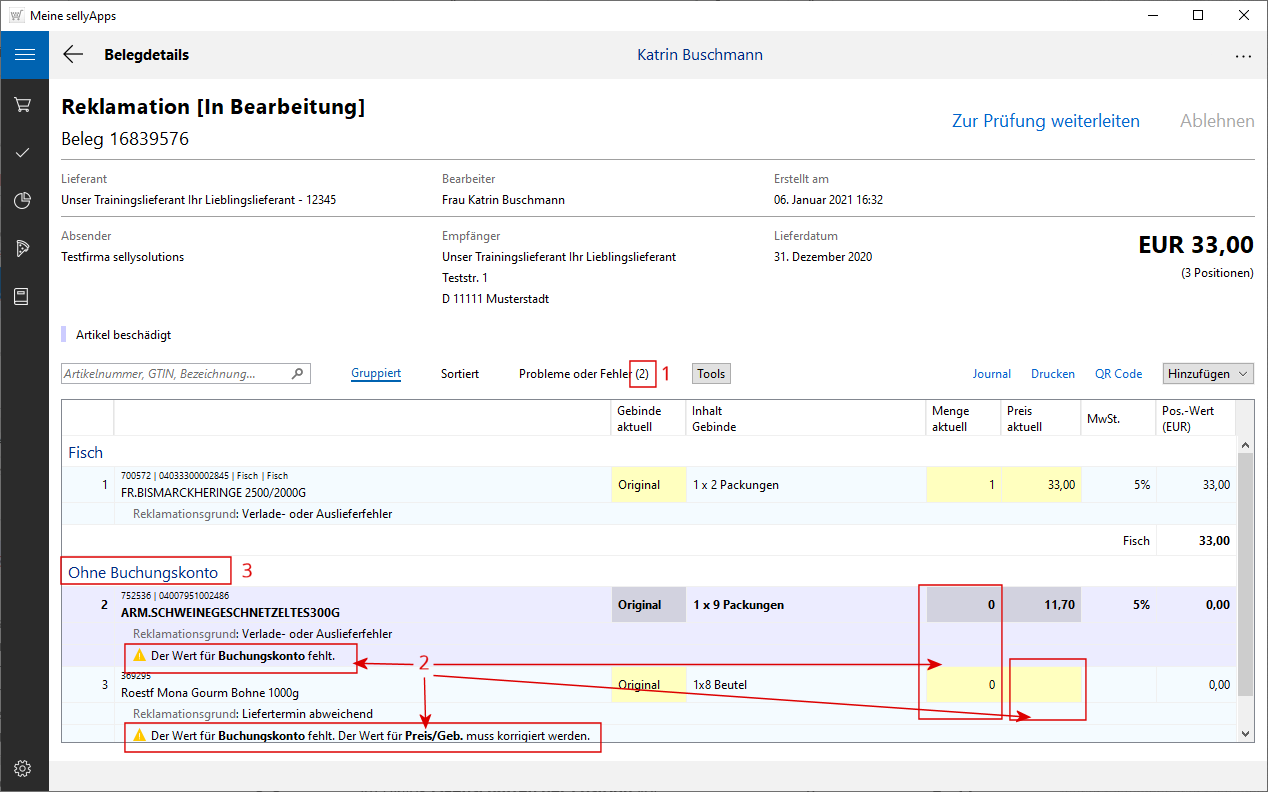The width and height of the screenshot is (1268, 792).
Task: Go back using the Belegdetails arrow
Action: tap(73, 55)
